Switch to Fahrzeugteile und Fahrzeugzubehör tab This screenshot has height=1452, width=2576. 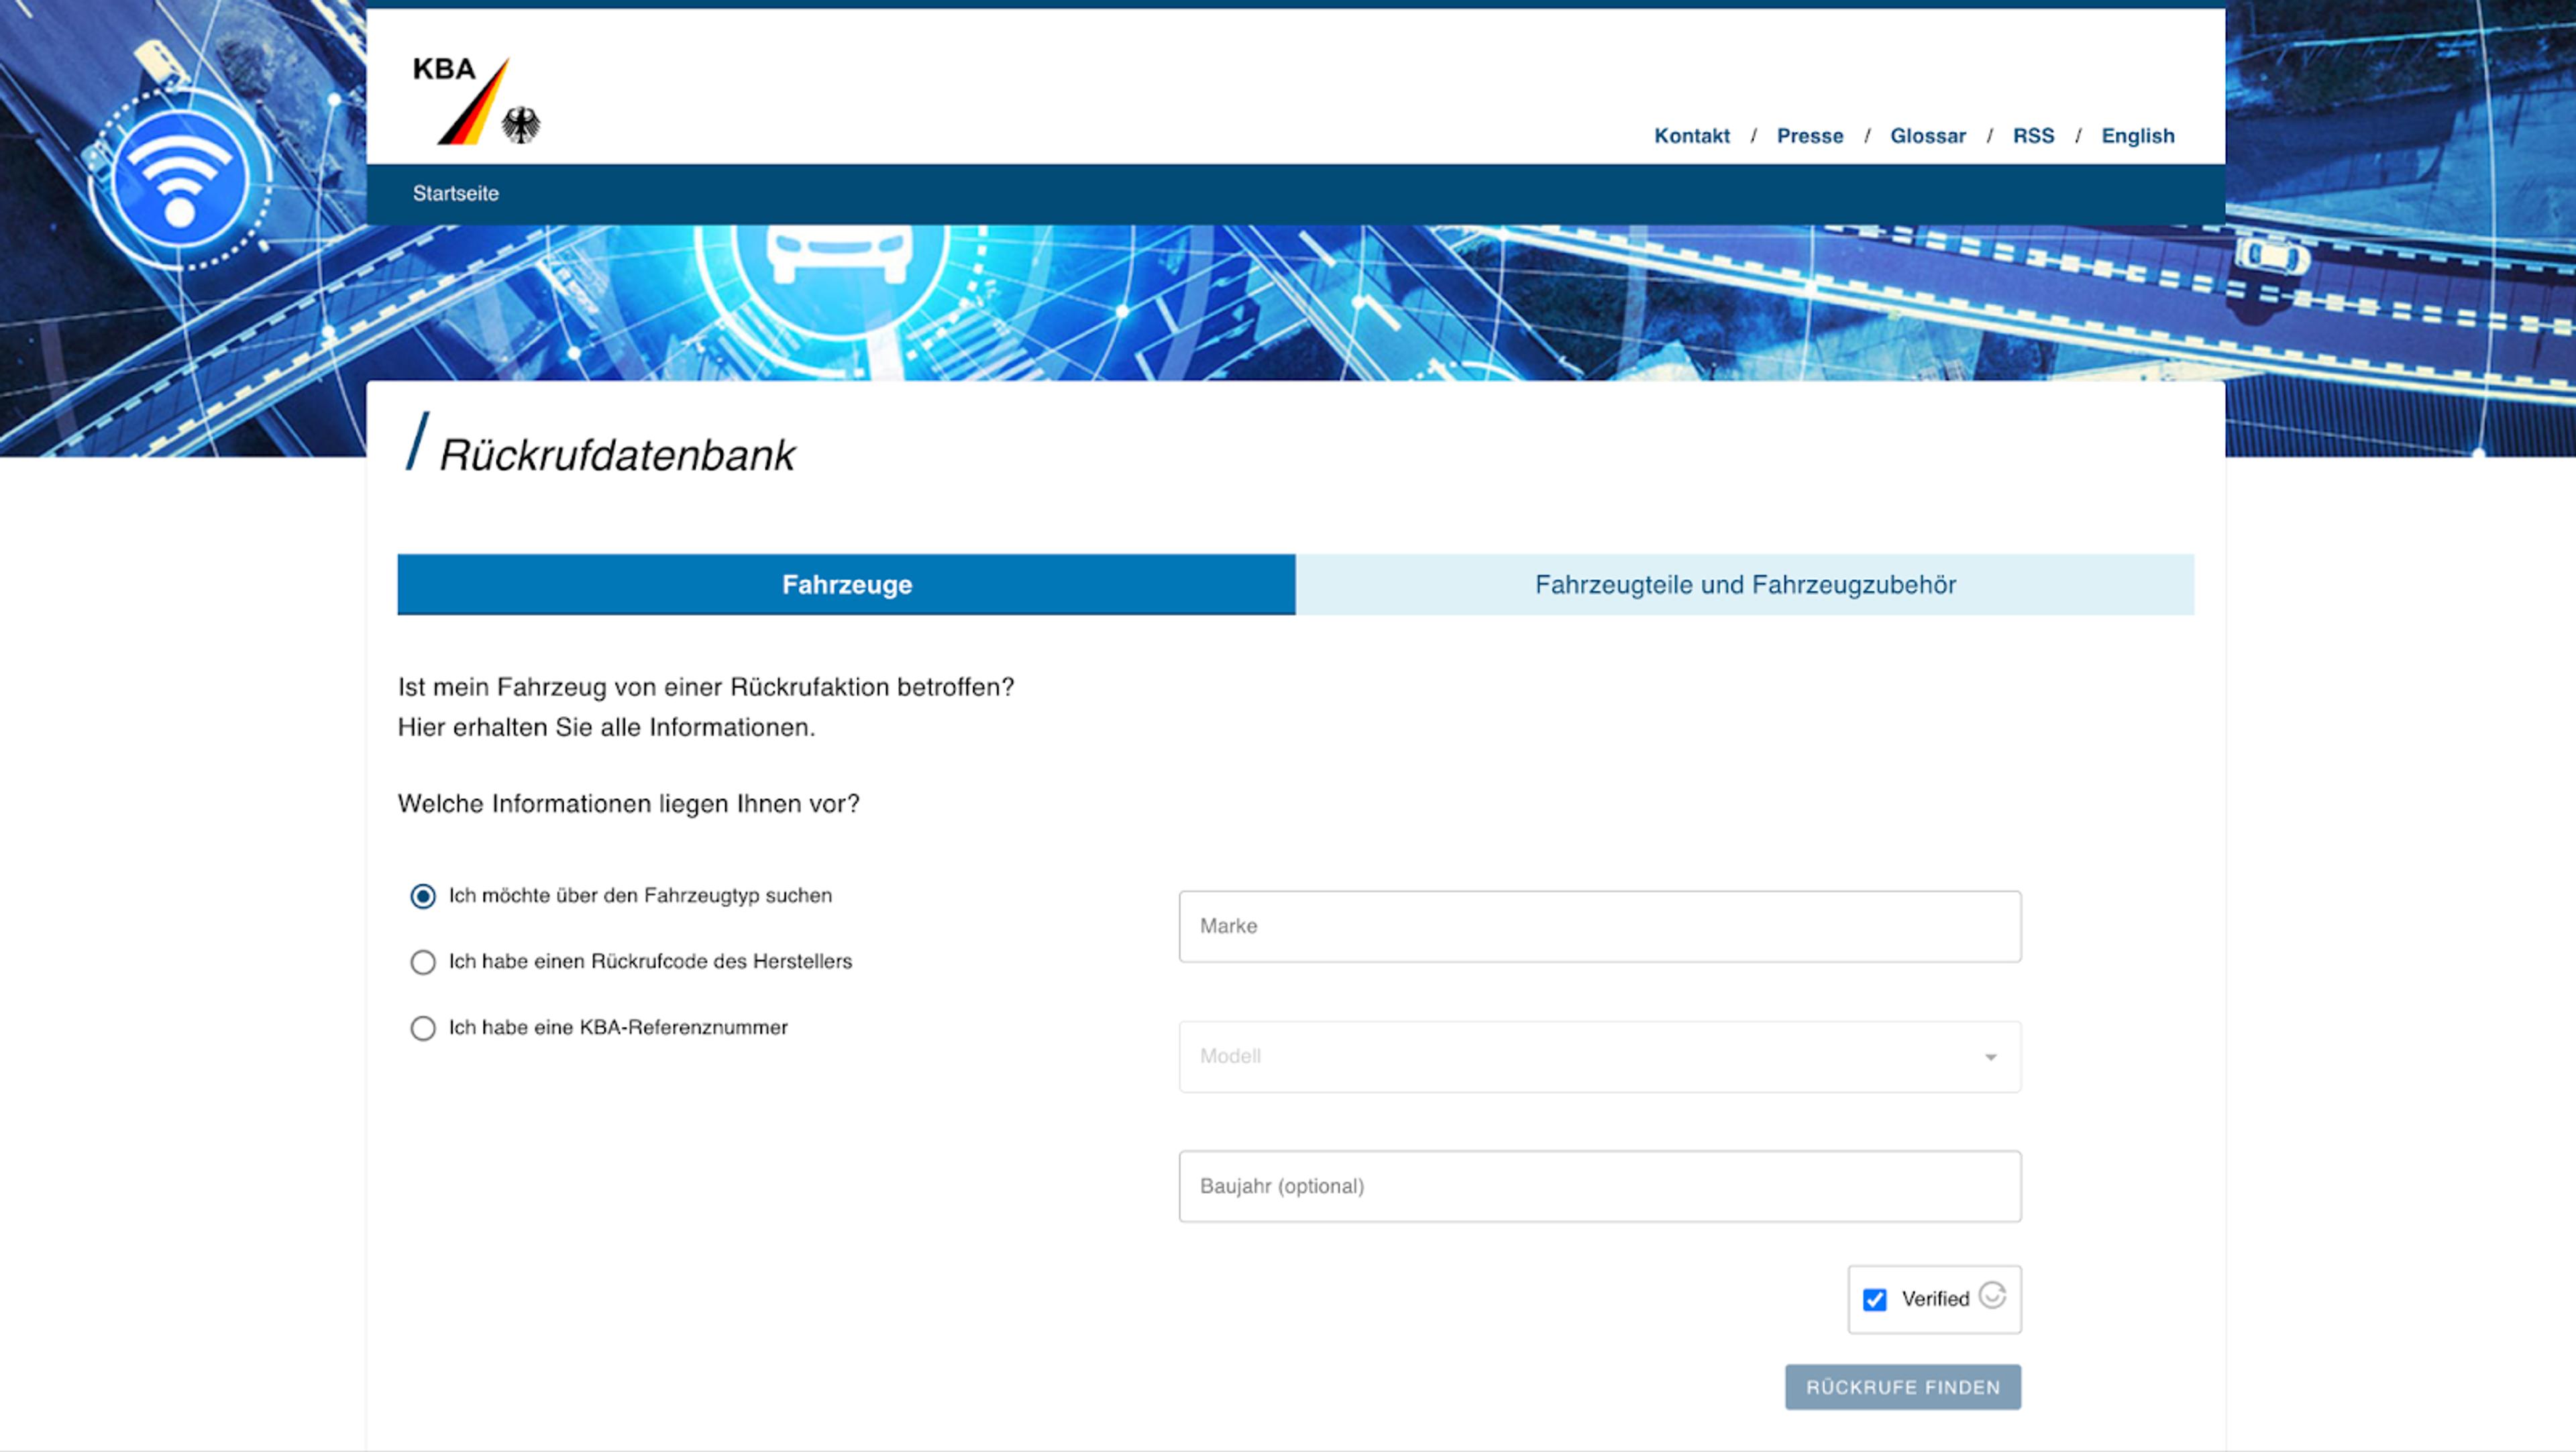click(1745, 585)
